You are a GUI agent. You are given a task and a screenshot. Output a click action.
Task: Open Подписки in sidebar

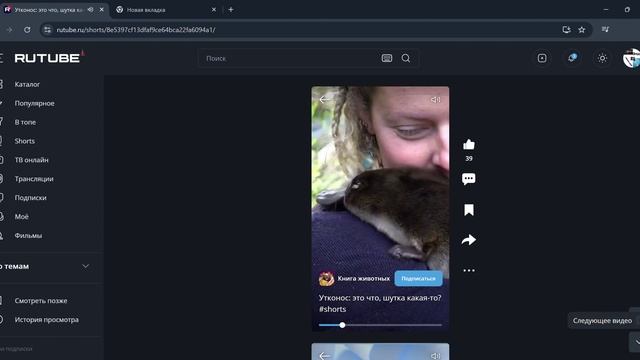click(30, 198)
